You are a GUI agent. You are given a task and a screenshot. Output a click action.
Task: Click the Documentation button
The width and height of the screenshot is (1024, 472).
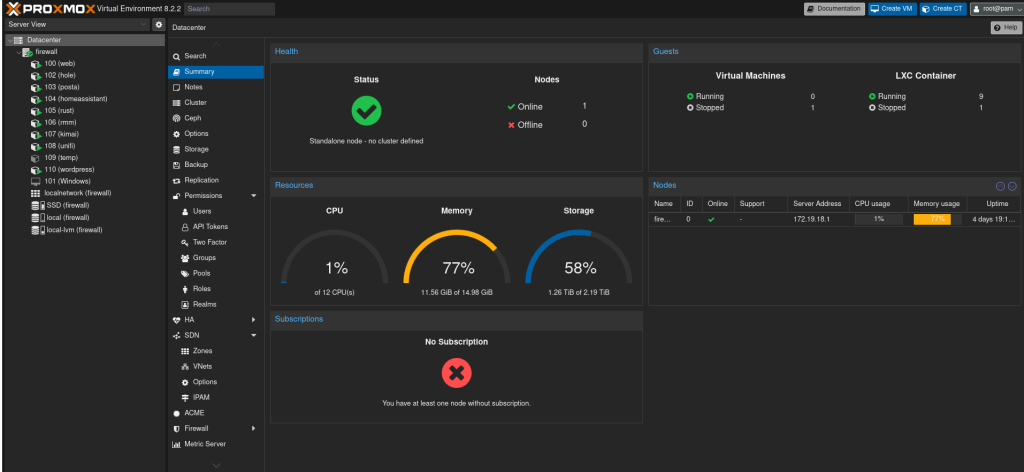(x=834, y=8)
